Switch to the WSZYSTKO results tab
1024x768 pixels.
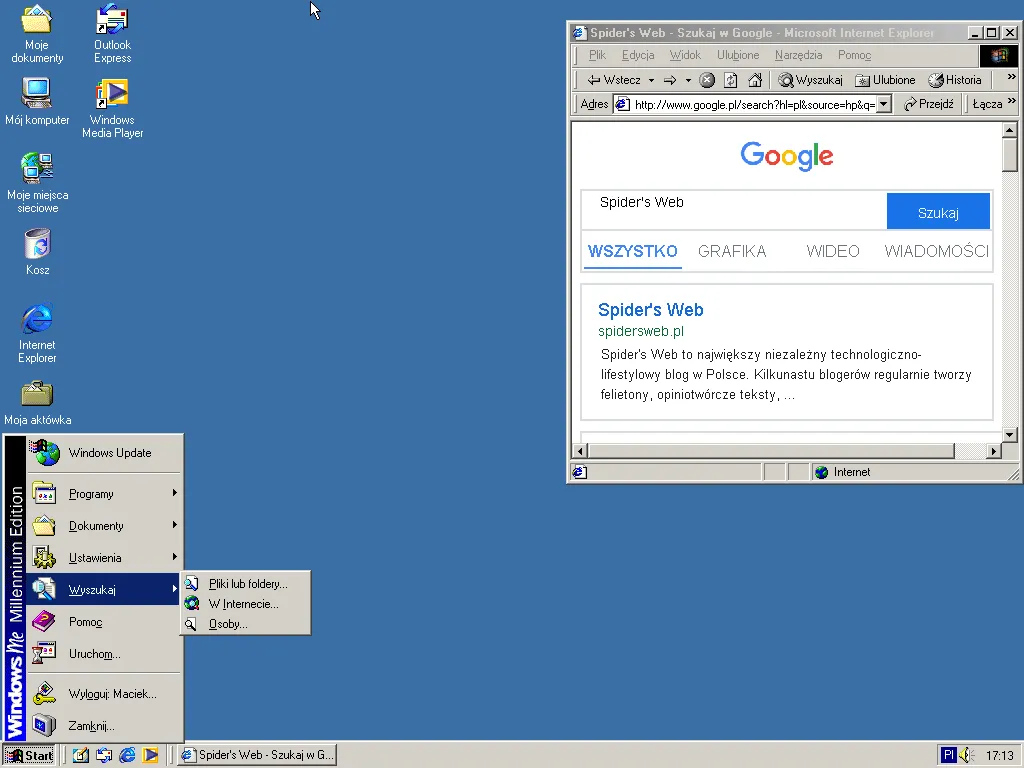(632, 251)
